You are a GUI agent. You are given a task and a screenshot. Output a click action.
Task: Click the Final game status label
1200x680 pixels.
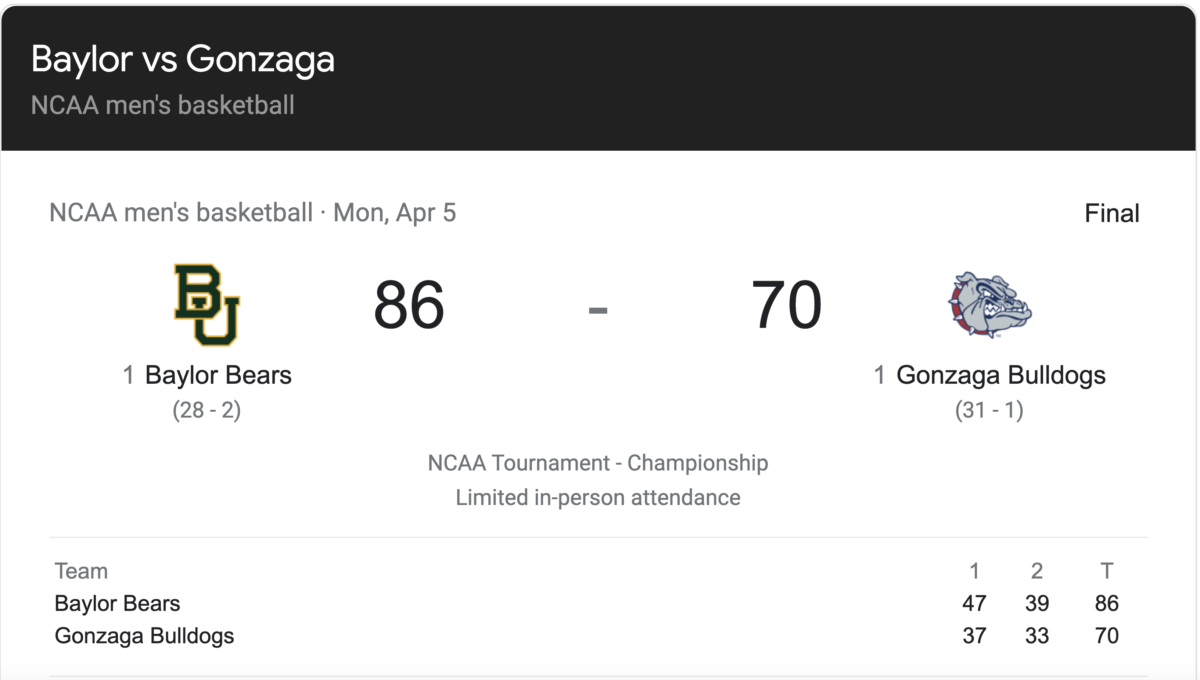[x=1112, y=213]
